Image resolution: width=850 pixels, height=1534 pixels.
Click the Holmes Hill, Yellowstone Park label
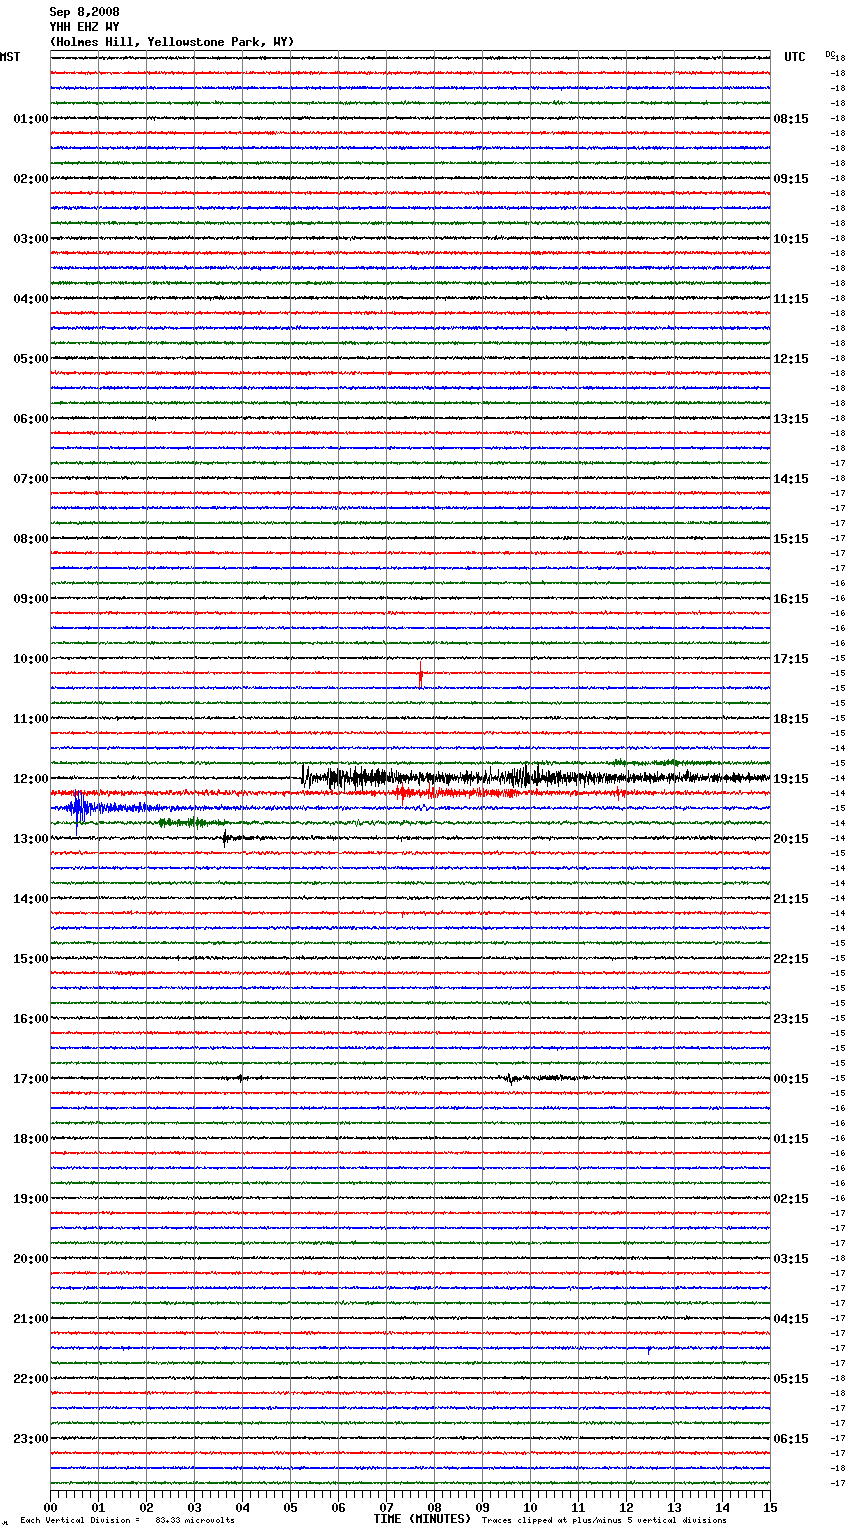click(x=172, y=42)
